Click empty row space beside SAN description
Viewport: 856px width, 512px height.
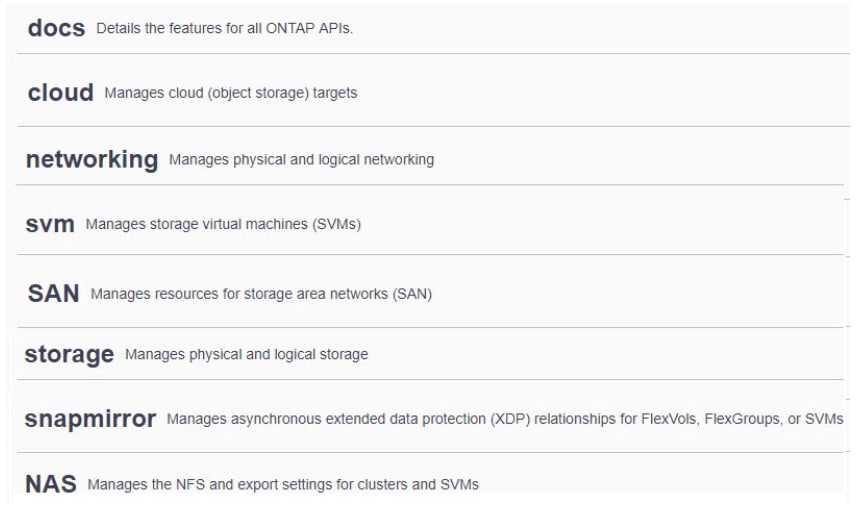(640, 294)
